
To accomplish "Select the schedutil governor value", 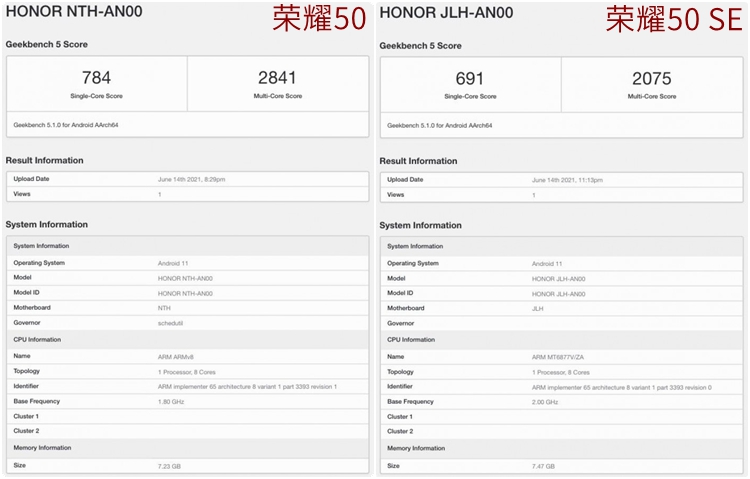I will click(x=170, y=323).
